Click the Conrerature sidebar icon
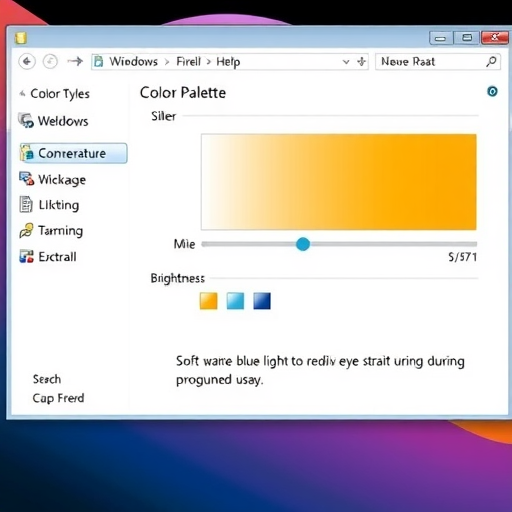Viewport: 512px width, 512px height. (27, 153)
